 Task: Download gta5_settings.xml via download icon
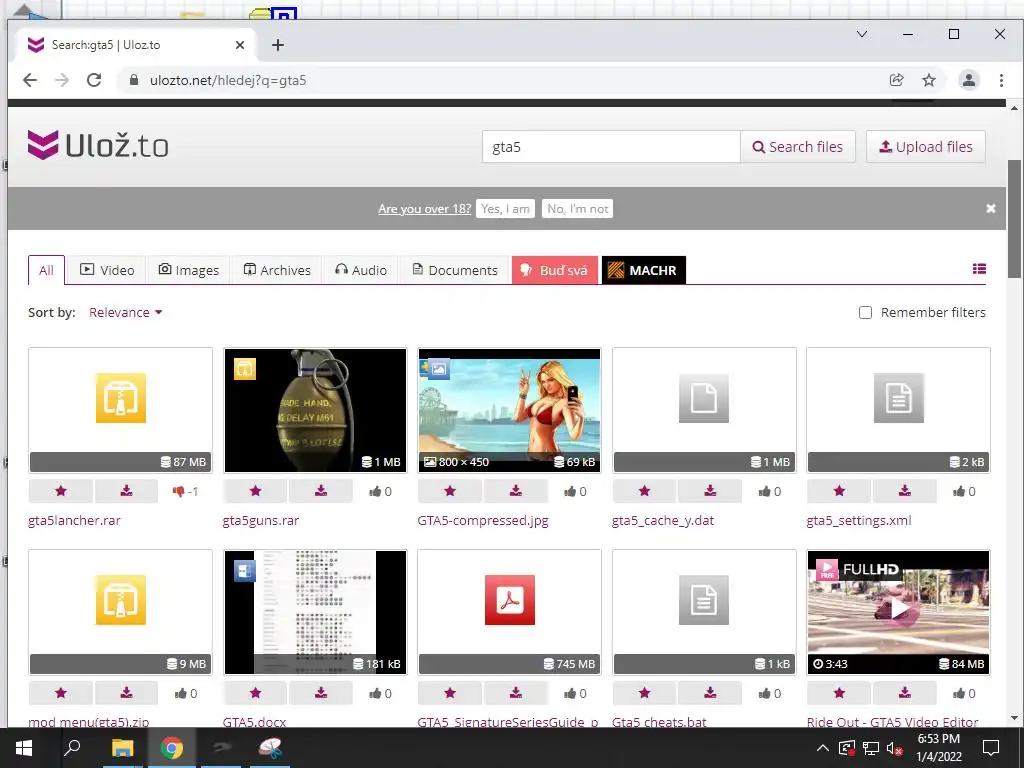(x=904, y=491)
